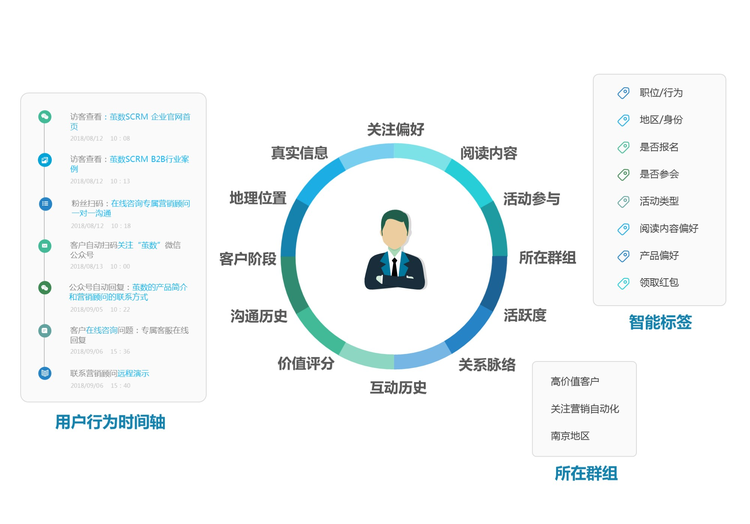This screenshot has width=750, height=524.
Task: Click the WeChat icon beside 企业官网首页 entry
Action: 44,117
